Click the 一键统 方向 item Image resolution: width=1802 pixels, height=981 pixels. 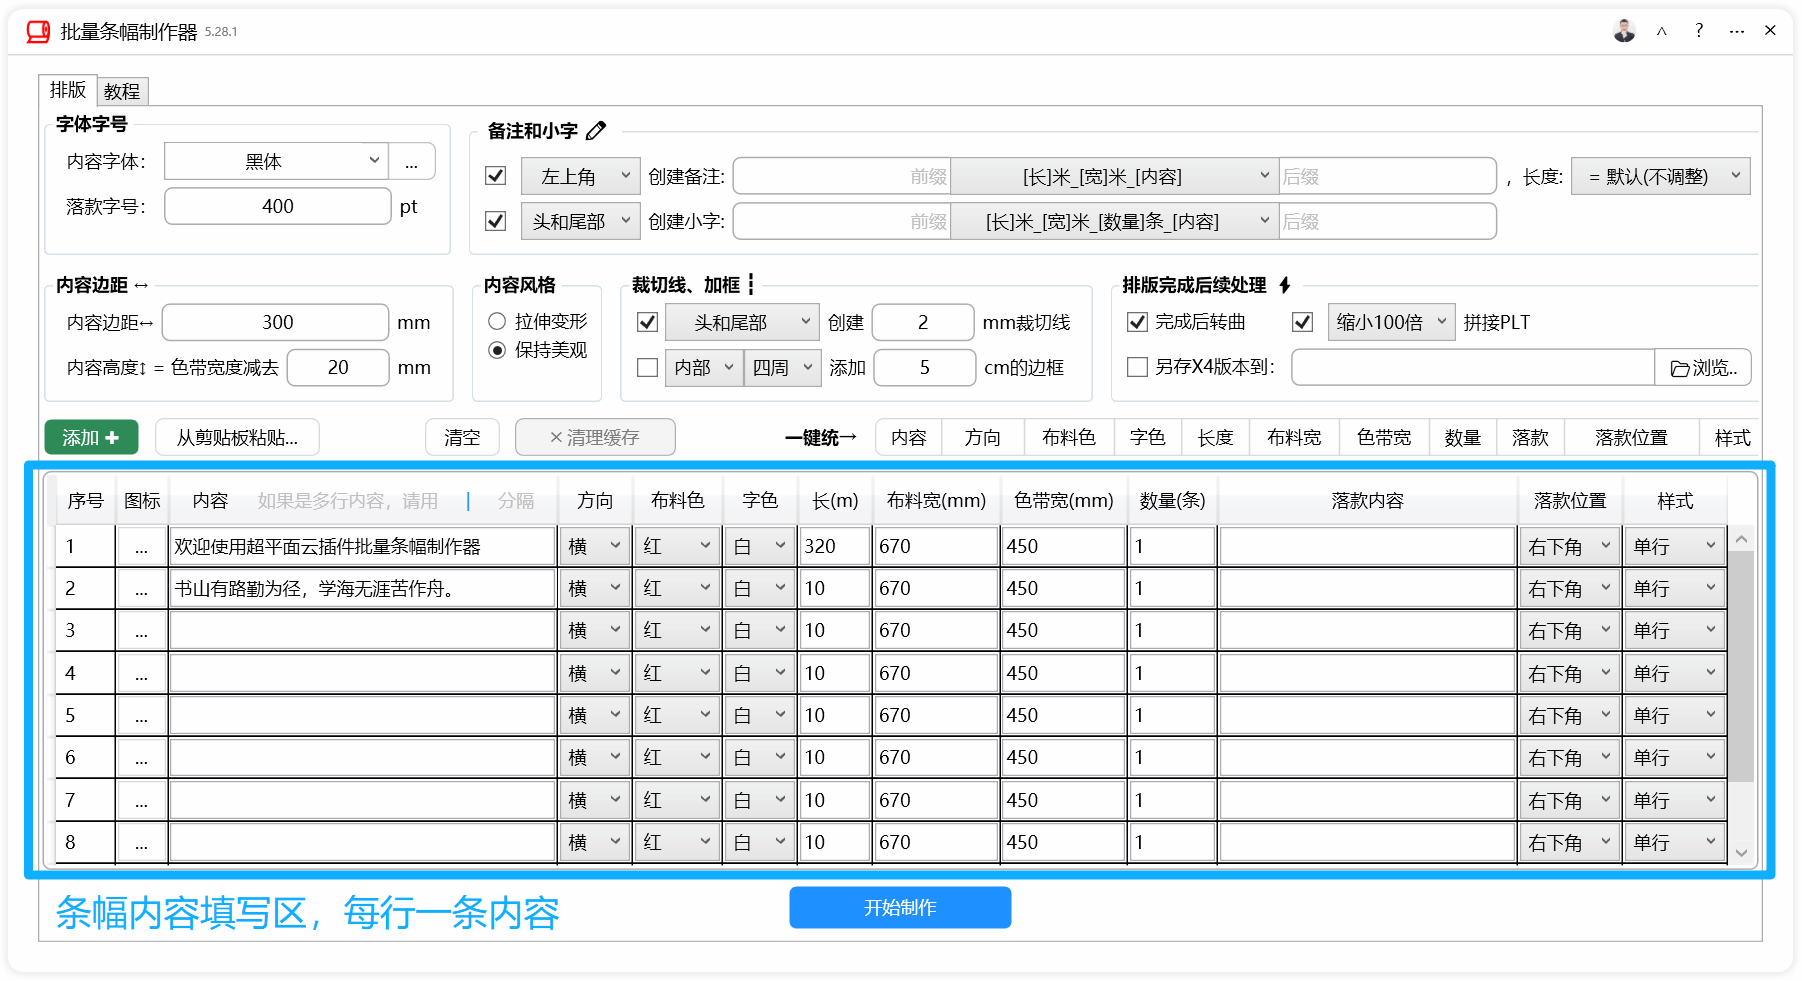click(982, 438)
